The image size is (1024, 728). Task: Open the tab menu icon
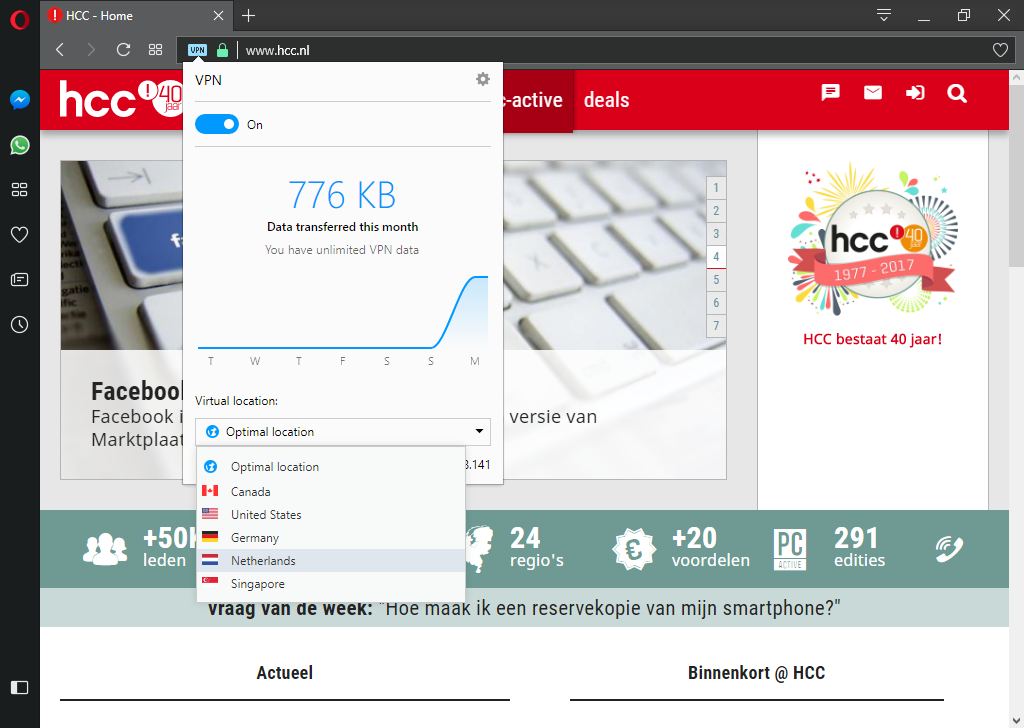pyautogui.click(x=884, y=15)
